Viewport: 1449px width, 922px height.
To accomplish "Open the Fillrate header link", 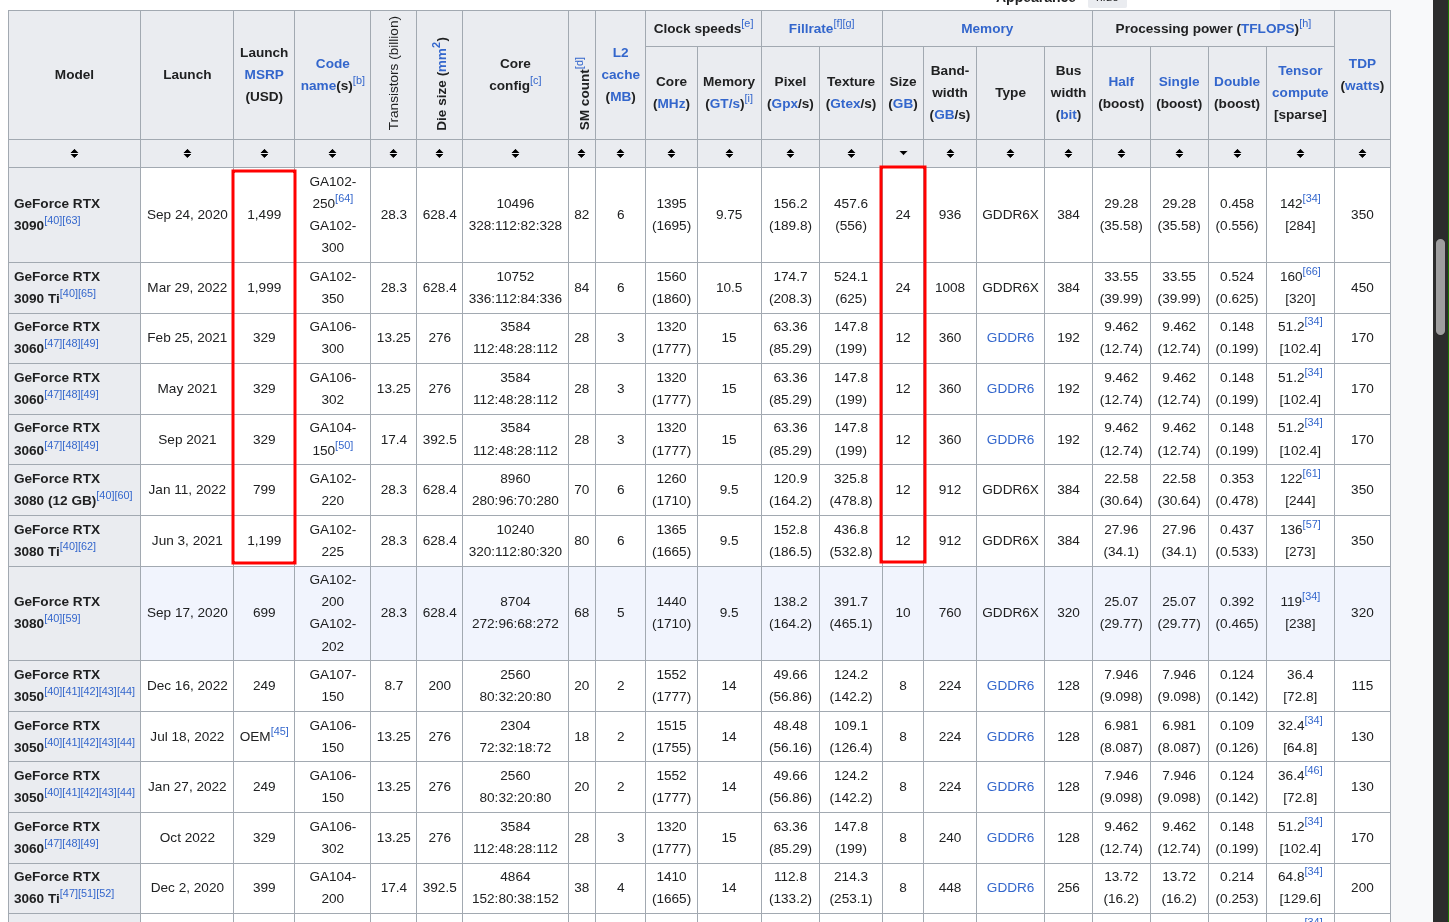I will [810, 29].
